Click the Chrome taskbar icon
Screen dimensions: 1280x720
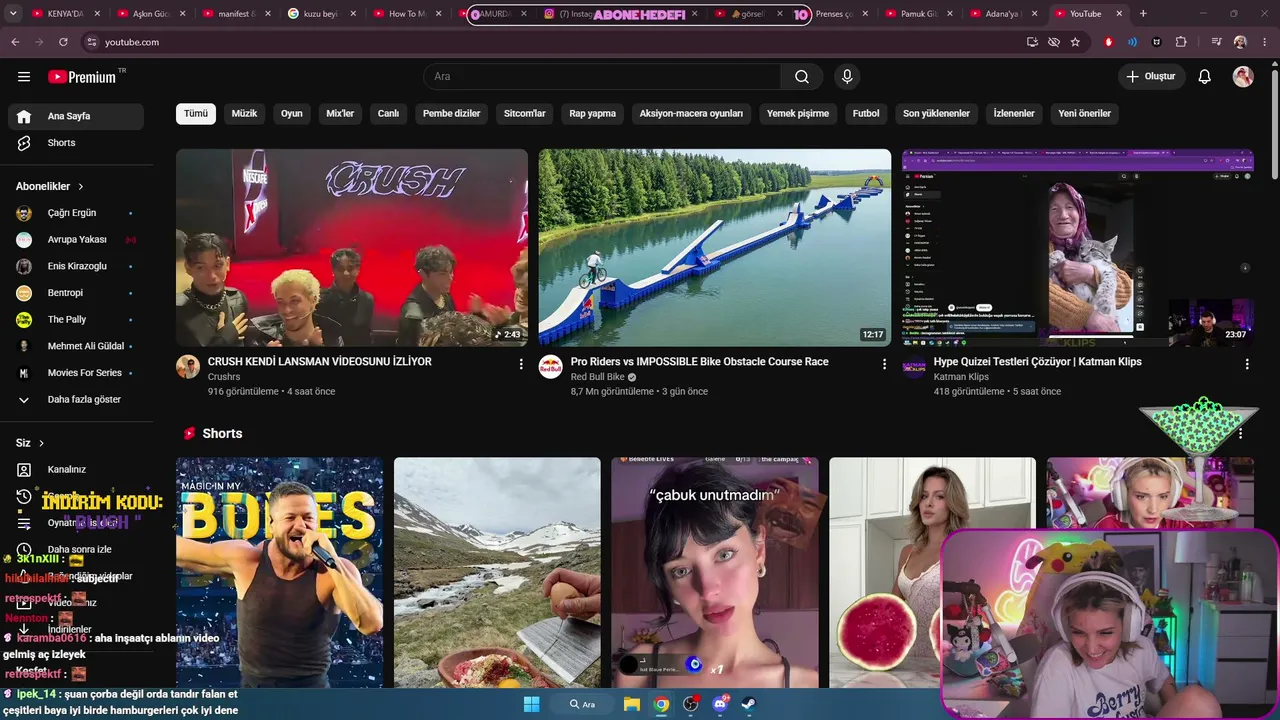(x=661, y=704)
